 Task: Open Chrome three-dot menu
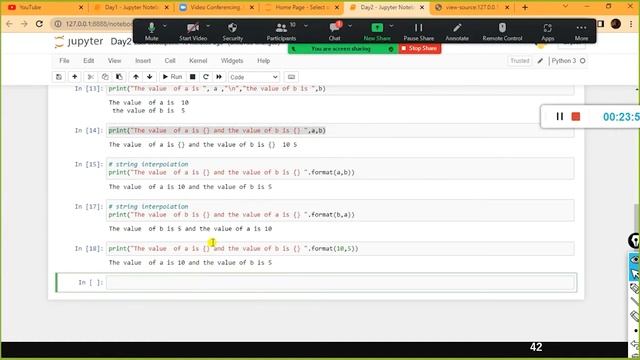coord(631,24)
